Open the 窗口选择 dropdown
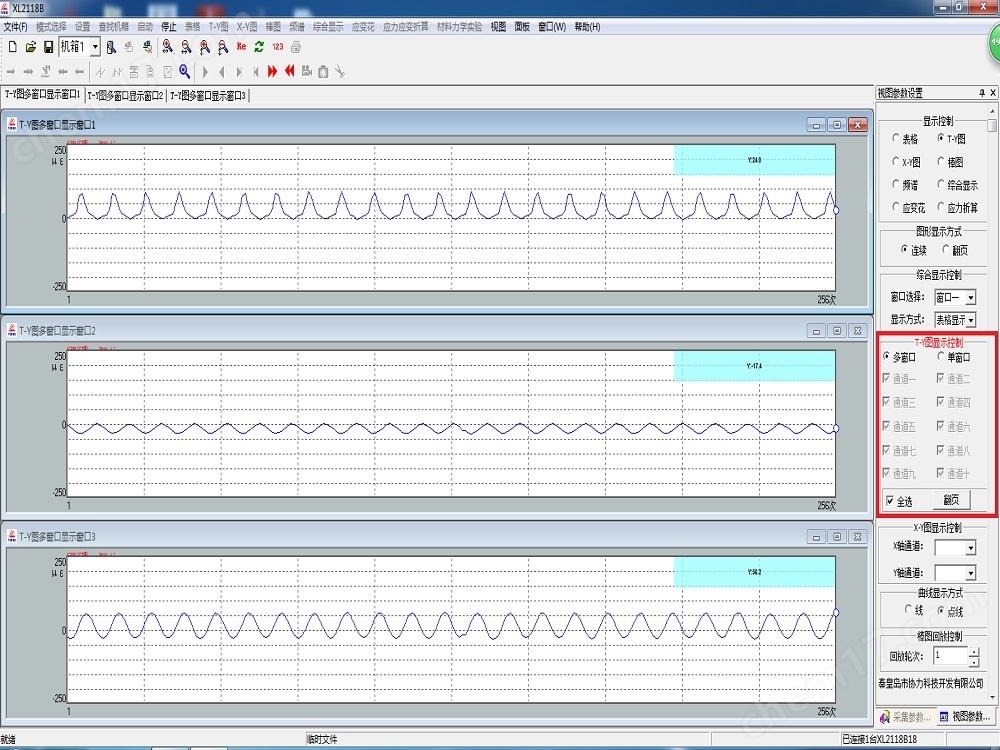 click(x=970, y=297)
